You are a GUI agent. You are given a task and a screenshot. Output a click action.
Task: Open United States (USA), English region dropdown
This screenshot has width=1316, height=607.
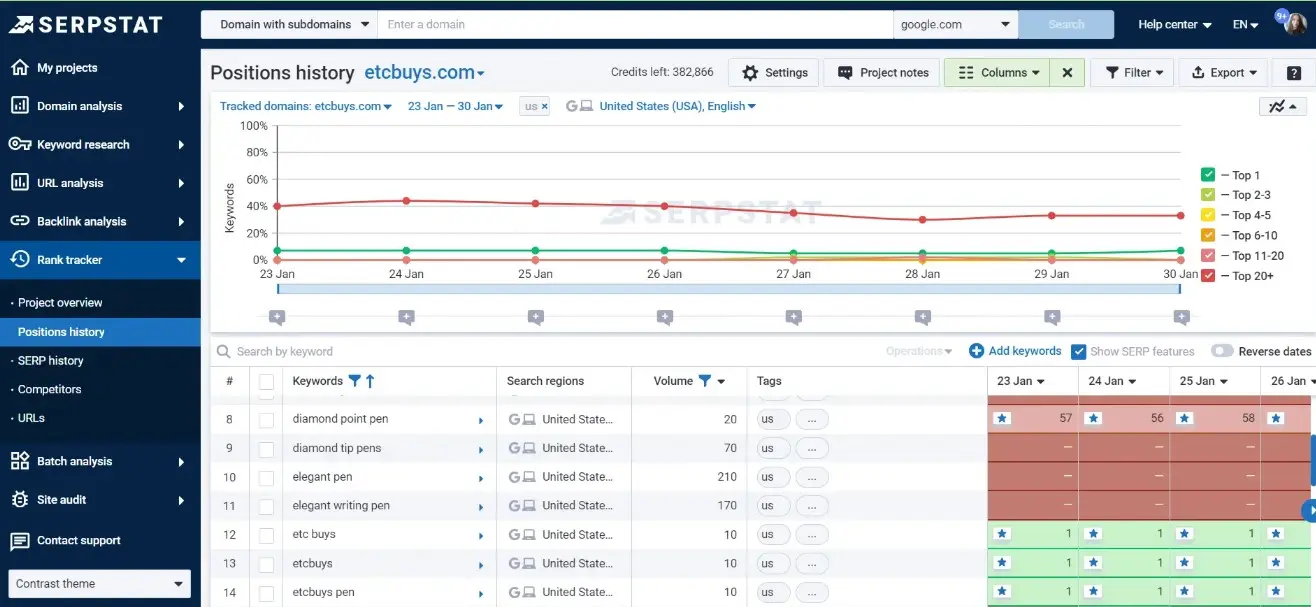tap(677, 106)
